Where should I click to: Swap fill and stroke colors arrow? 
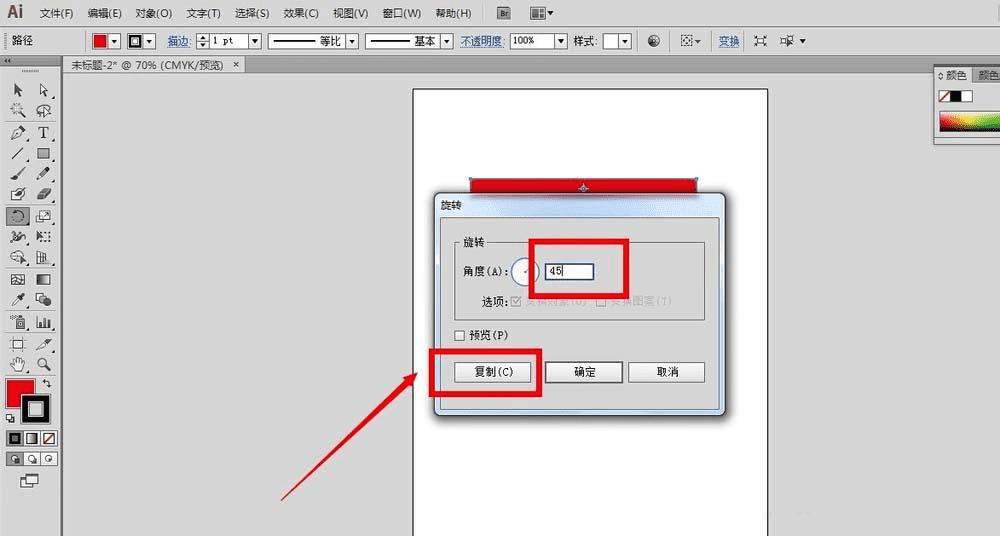(x=47, y=383)
